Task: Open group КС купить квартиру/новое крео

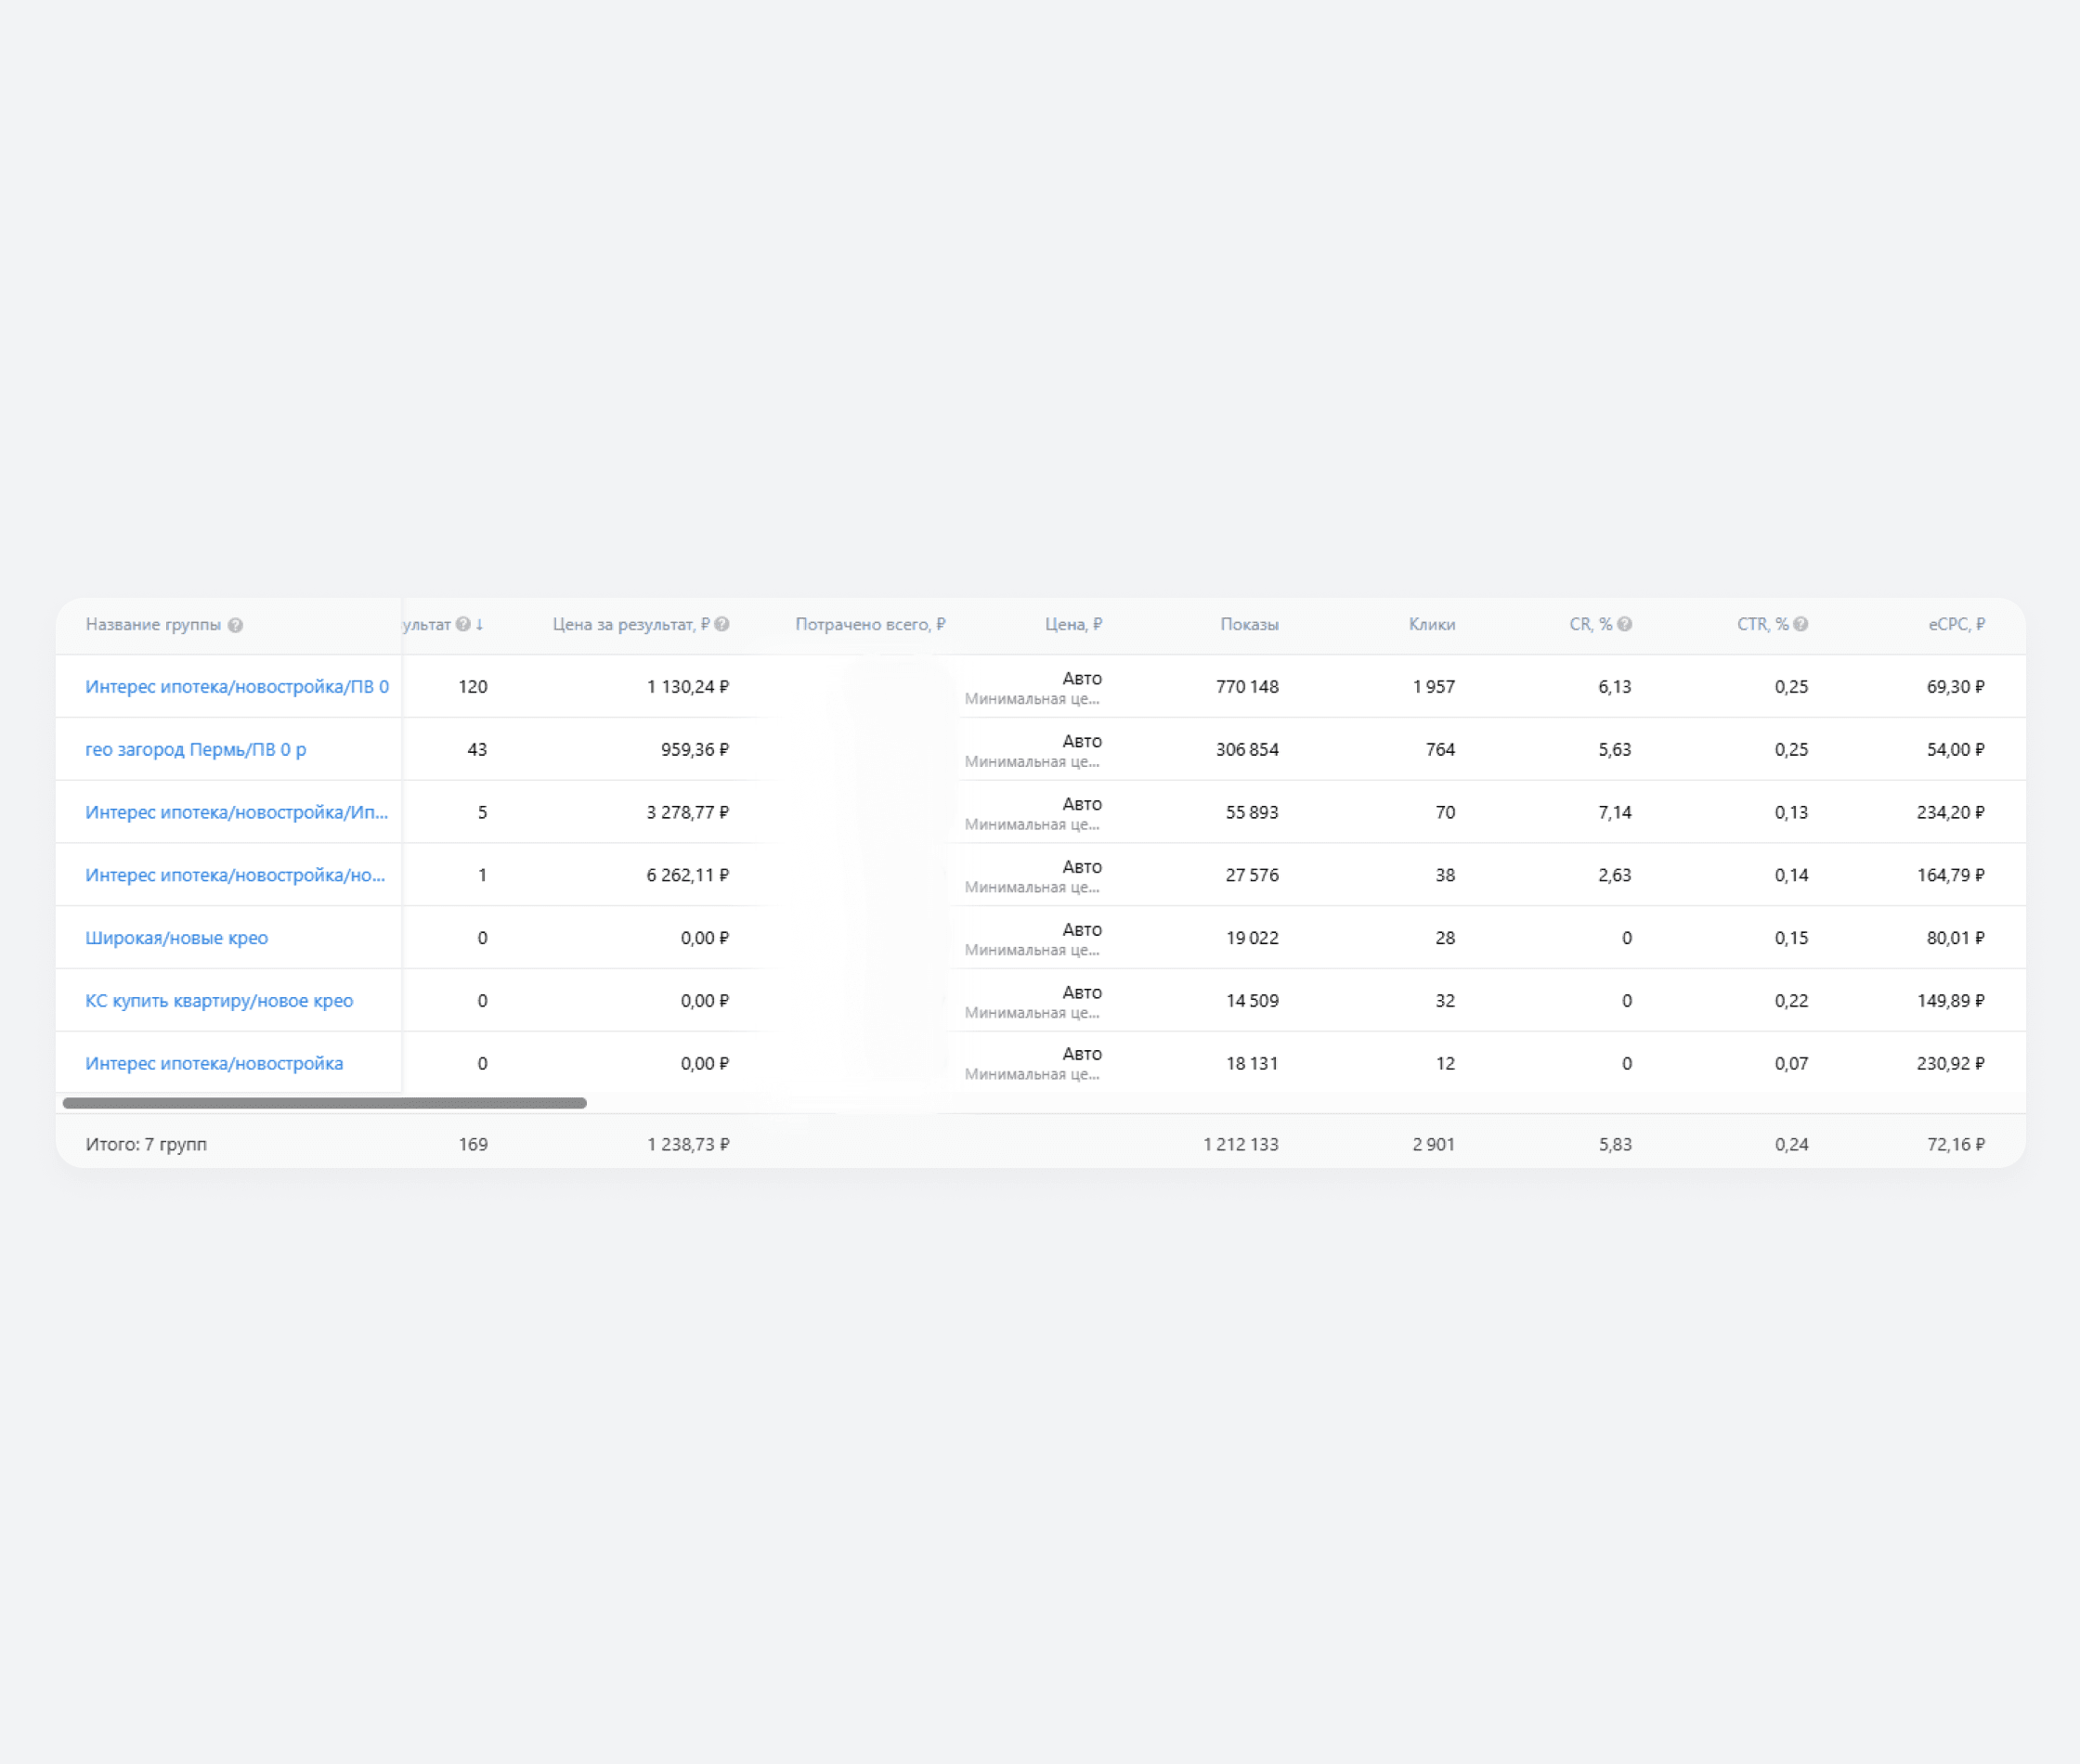Action: click(219, 1001)
